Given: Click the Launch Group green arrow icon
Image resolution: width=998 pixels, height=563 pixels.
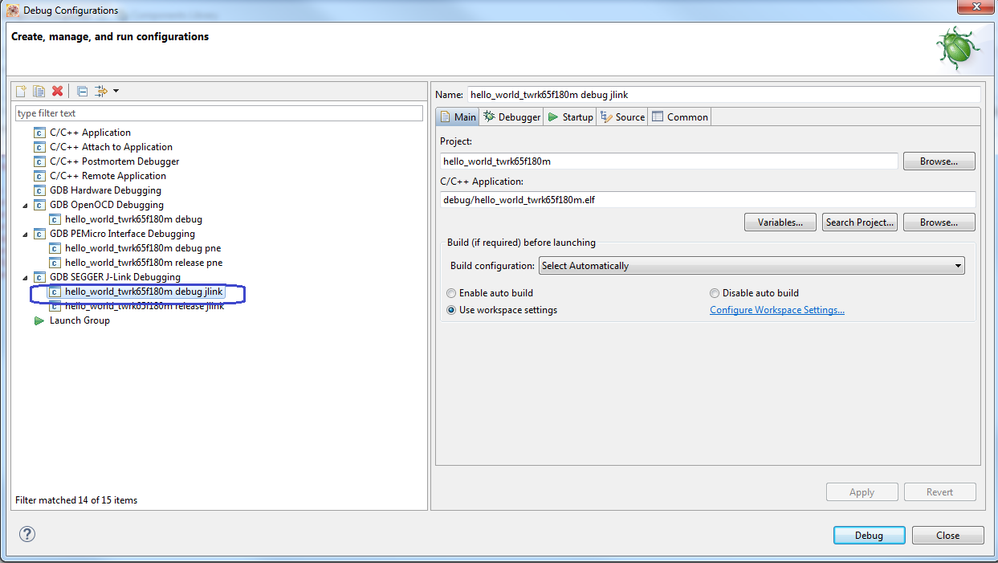Looking at the screenshot, I should [39, 321].
